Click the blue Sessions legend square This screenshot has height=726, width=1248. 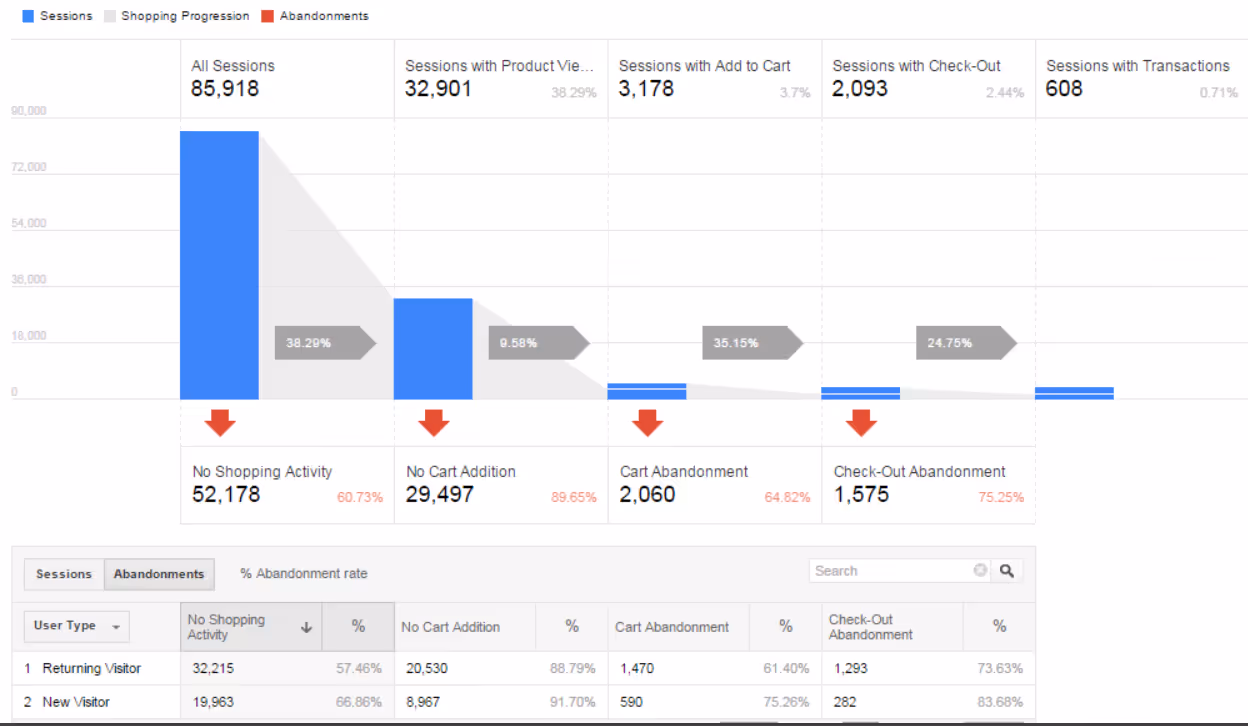click(x=26, y=15)
